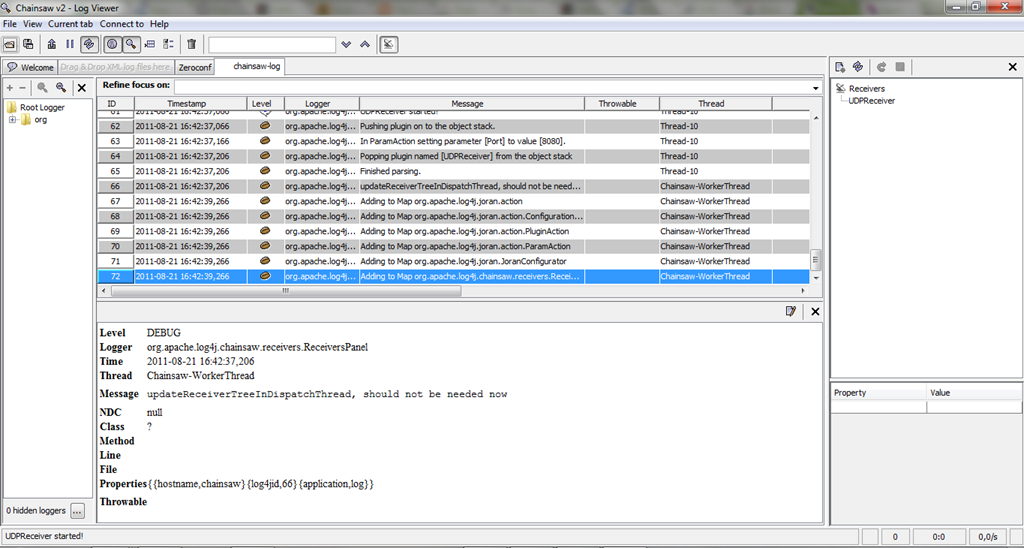Open a log file via toolbar icon
This screenshot has height=548, width=1024.
(x=9, y=44)
